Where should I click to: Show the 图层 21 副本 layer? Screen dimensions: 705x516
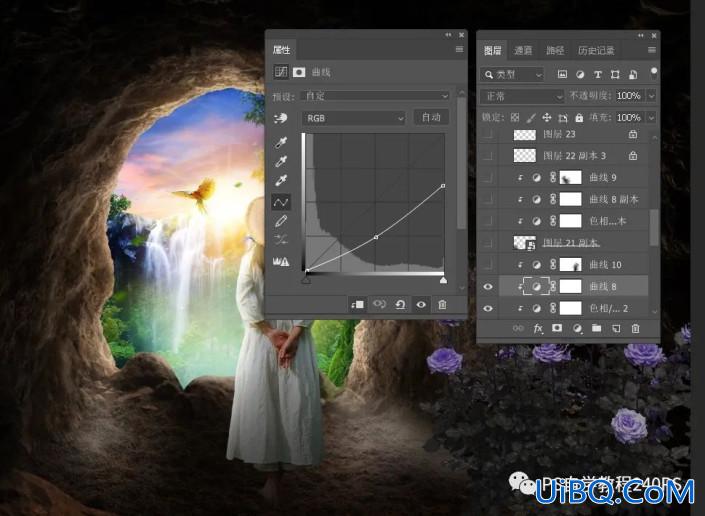[x=488, y=243]
